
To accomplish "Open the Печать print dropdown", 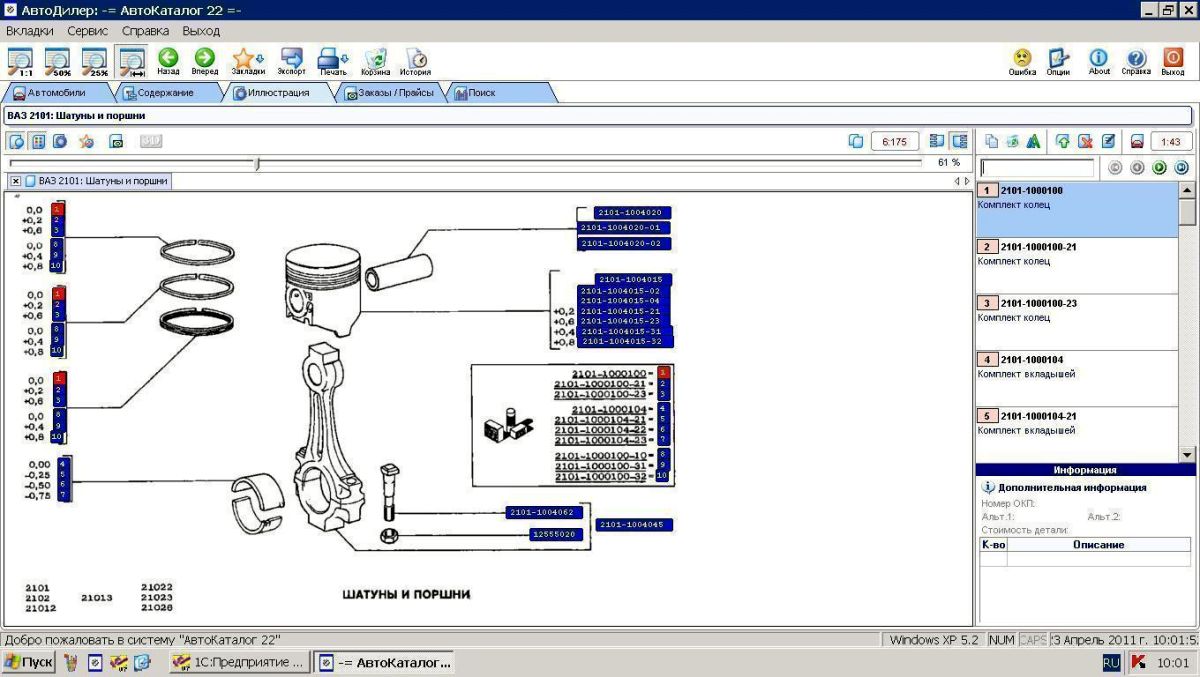I will 333,62.
